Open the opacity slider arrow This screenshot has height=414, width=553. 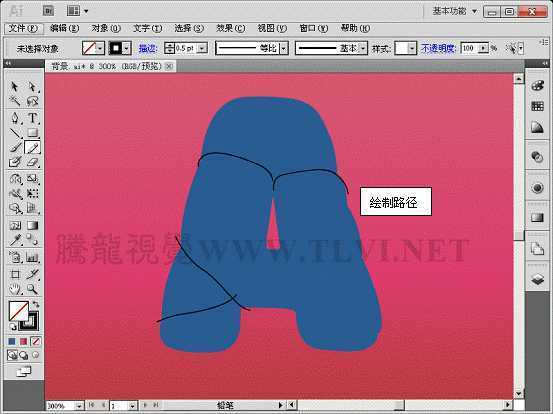click(x=484, y=48)
